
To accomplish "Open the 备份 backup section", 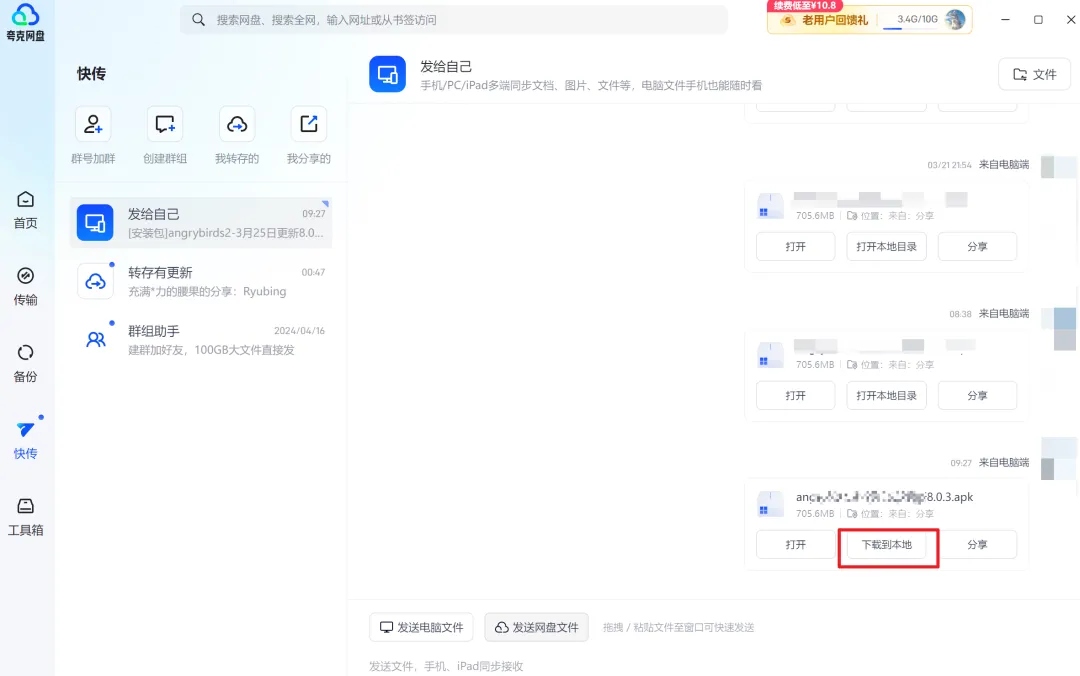I will point(25,363).
